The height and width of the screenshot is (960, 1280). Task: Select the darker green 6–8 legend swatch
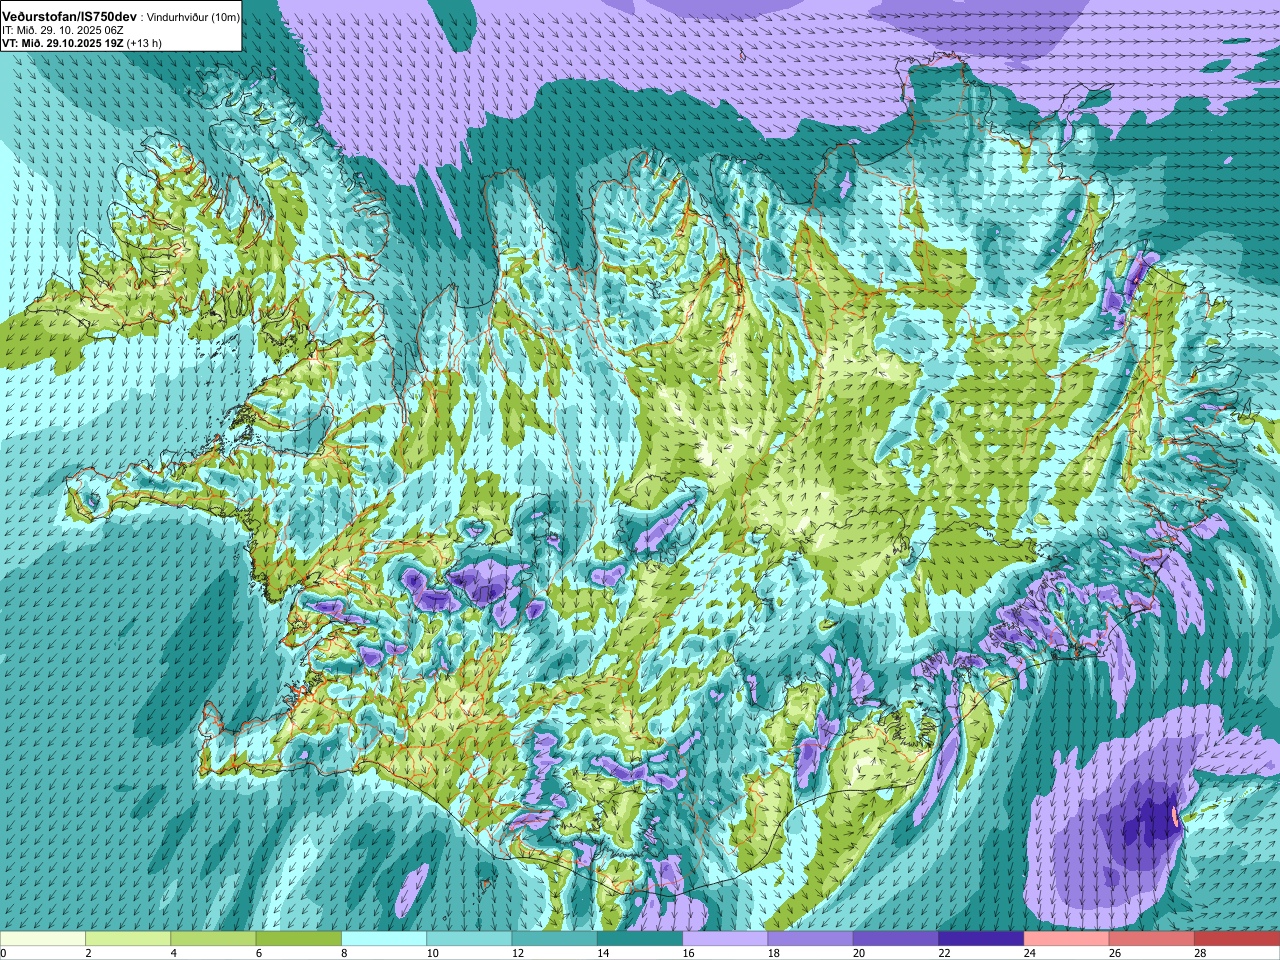pyautogui.click(x=298, y=939)
